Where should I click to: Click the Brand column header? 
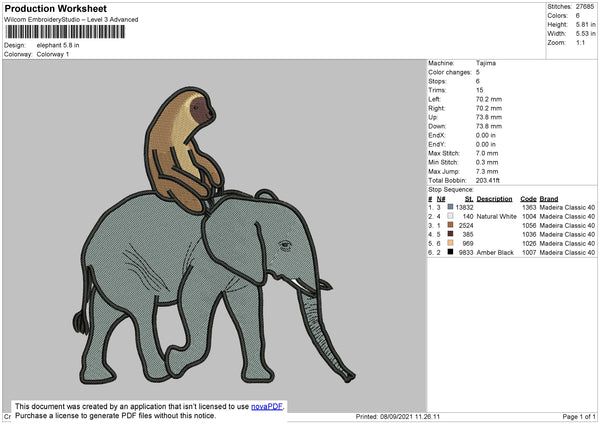tap(551, 197)
